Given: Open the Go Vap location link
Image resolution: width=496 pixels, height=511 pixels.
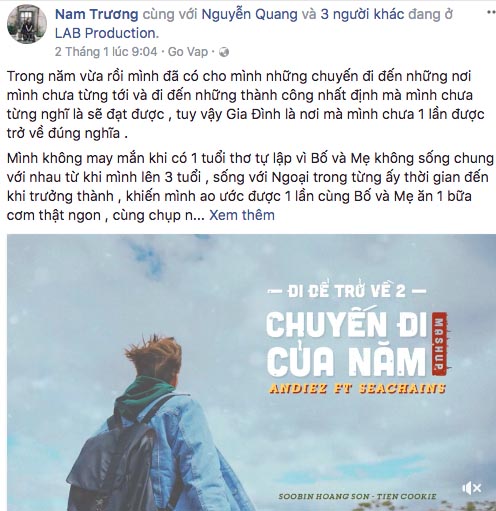Looking at the screenshot, I should 188,52.
